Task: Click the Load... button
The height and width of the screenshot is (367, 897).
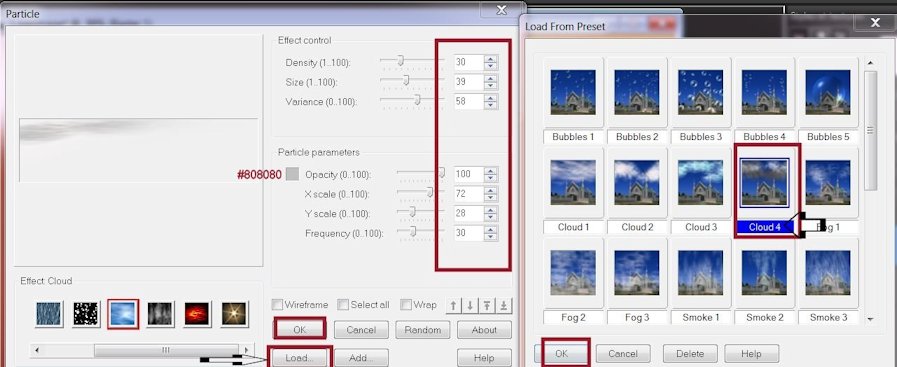Action: [x=300, y=358]
